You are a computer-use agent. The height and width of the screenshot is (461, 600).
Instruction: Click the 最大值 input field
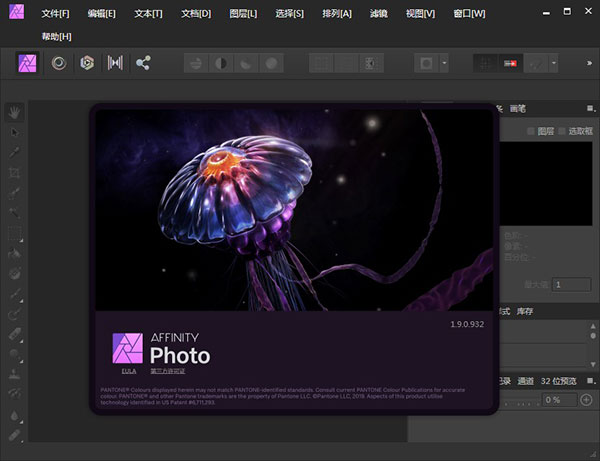pos(571,285)
